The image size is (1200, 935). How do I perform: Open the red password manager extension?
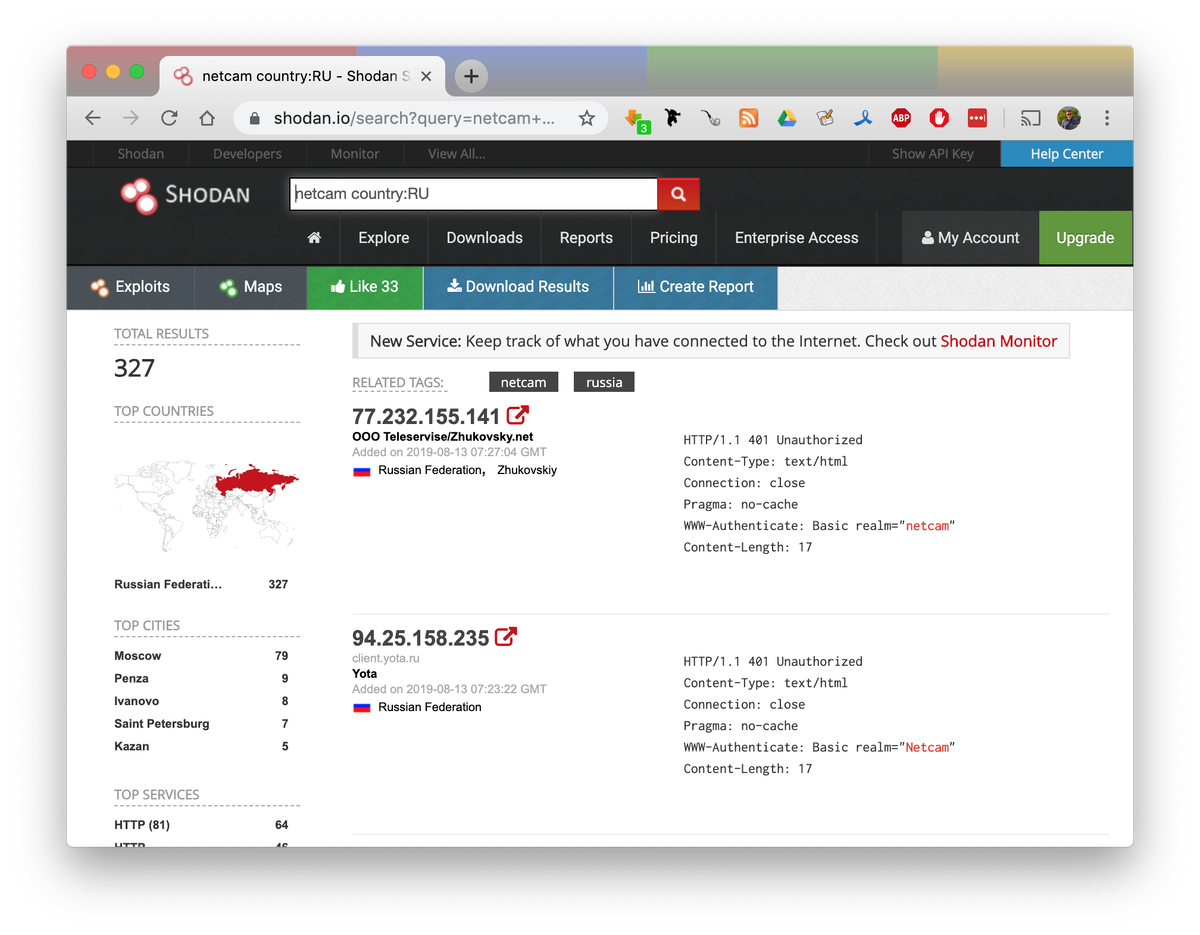coord(977,118)
